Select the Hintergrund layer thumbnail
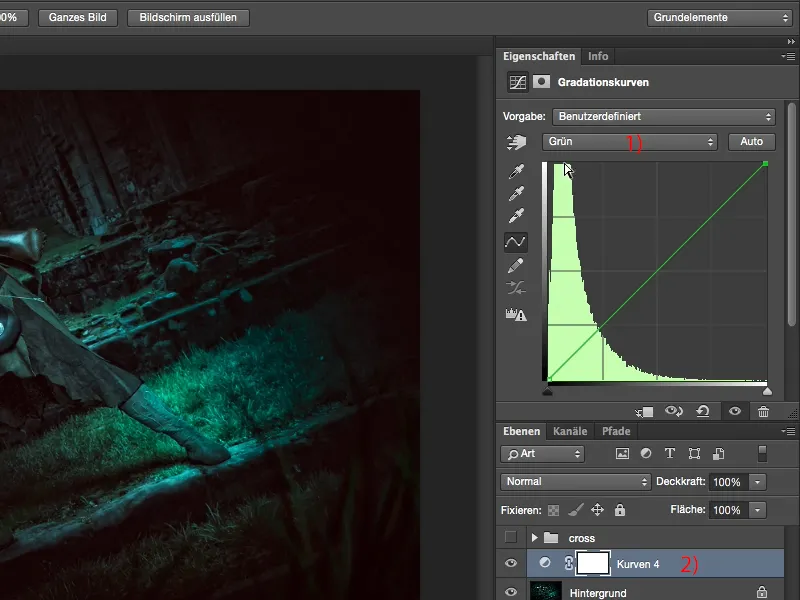Image resolution: width=800 pixels, height=600 pixels. click(x=545, y=592)
